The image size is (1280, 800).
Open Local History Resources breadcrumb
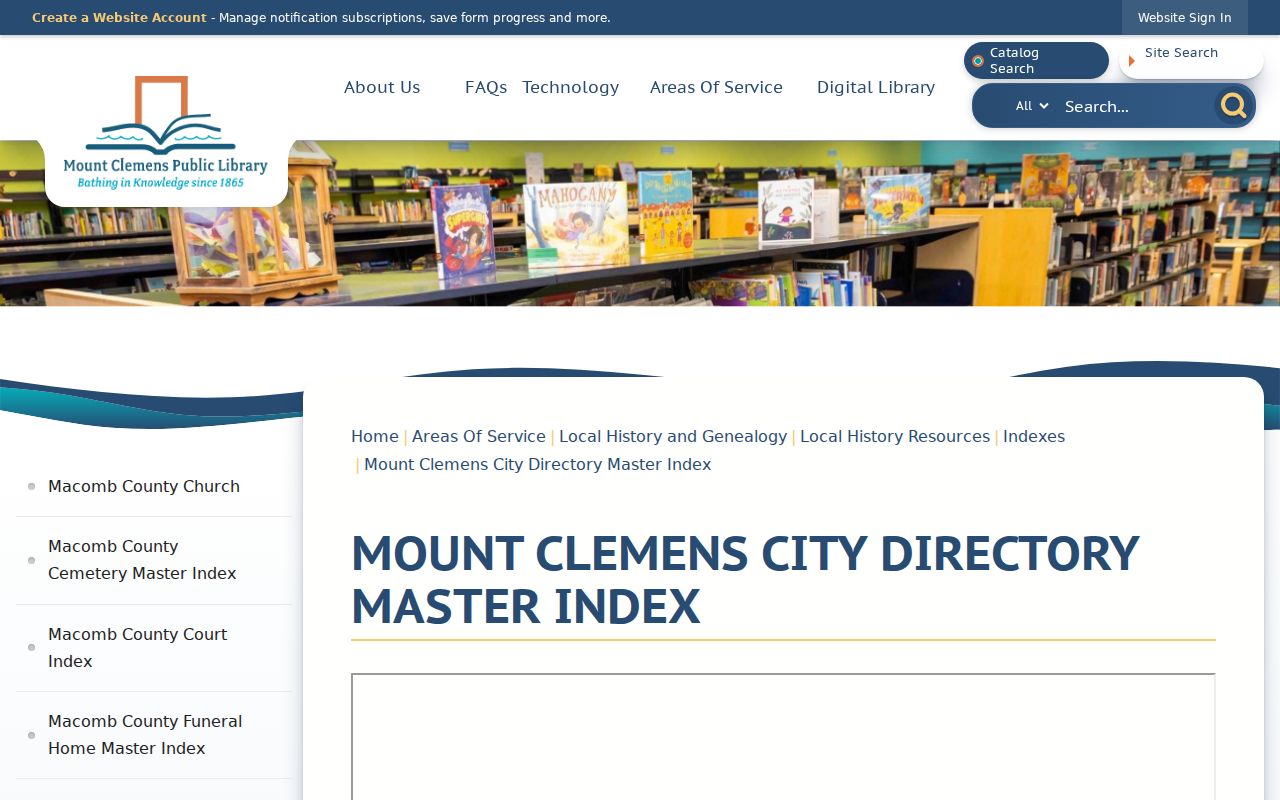click(895, 436)
